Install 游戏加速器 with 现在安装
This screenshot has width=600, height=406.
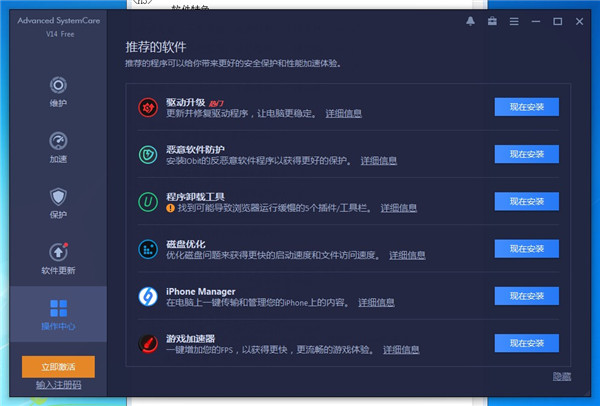click(x=527, y=343)
